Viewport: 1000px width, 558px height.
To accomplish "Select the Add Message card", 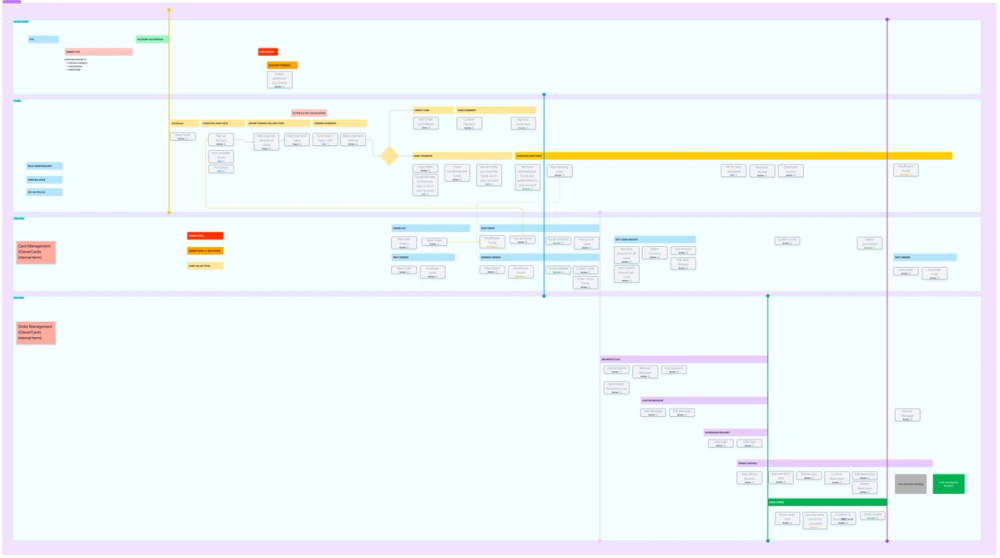I will pos(653,413).
